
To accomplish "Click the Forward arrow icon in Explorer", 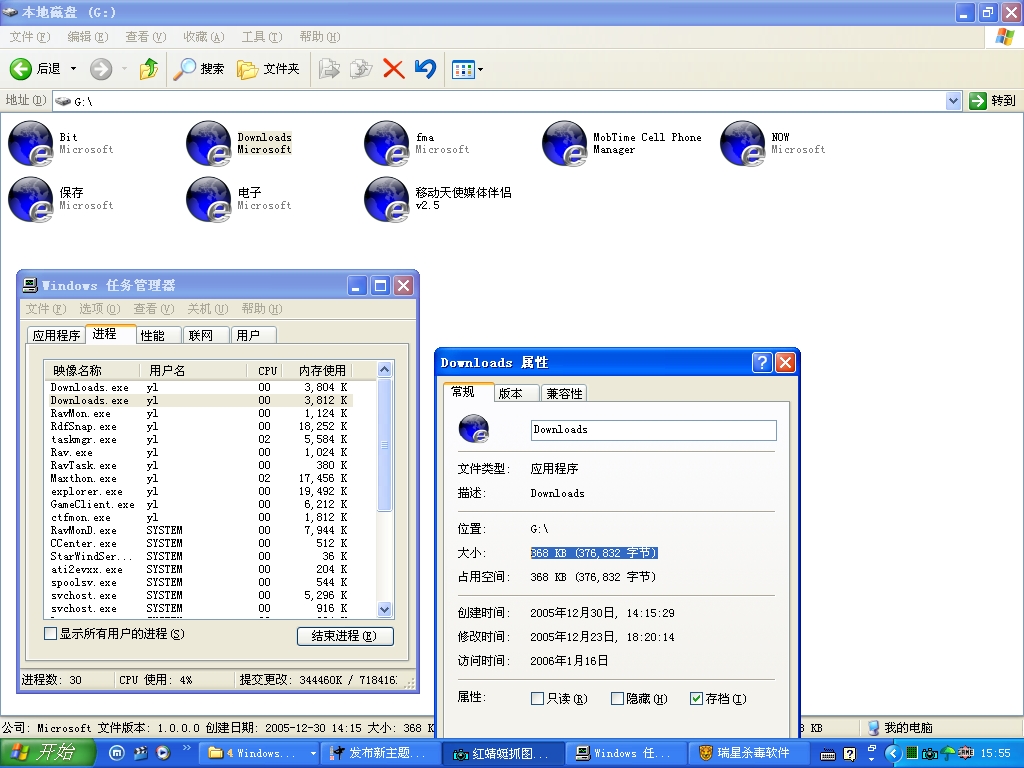I will point(101,69).
